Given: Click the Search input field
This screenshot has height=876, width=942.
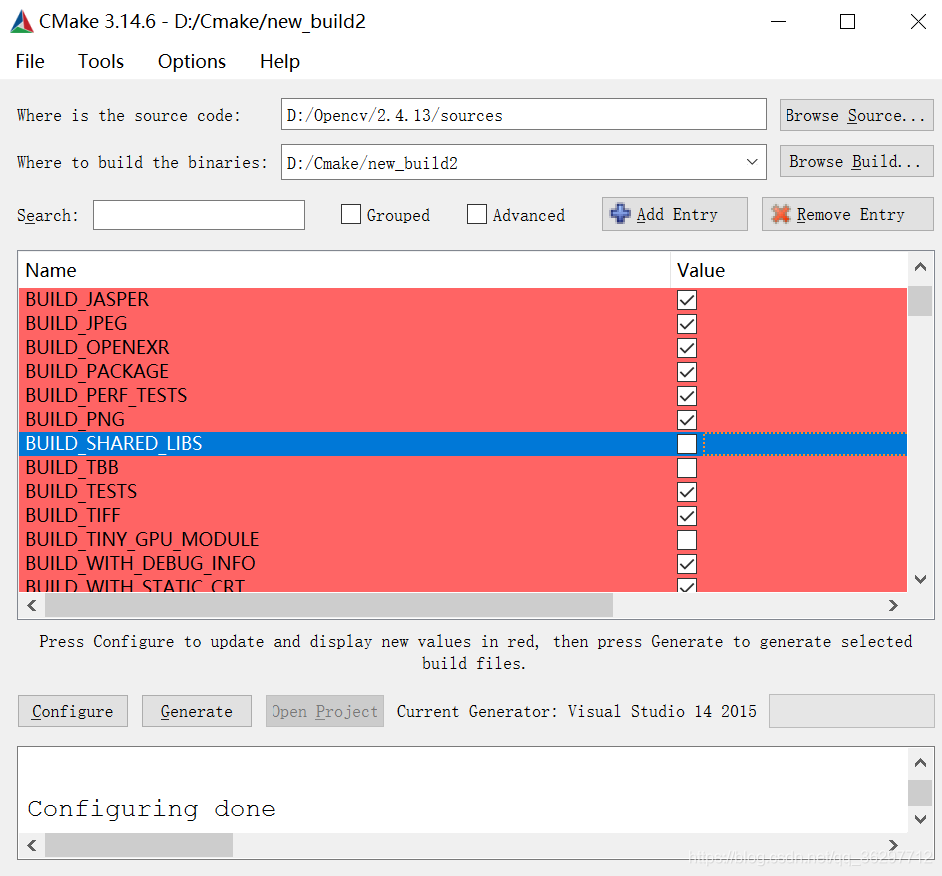Looking at the screenshot, I should pos(199,215).
